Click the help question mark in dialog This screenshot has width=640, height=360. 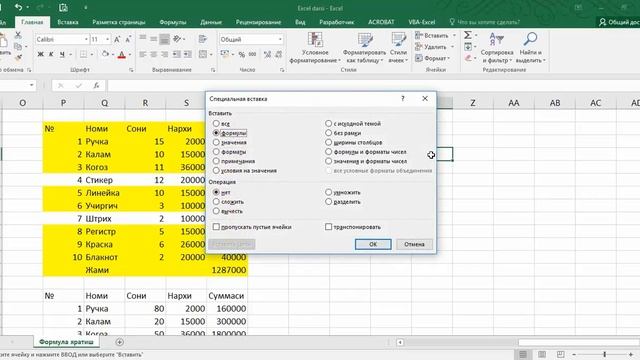point(403,98)
